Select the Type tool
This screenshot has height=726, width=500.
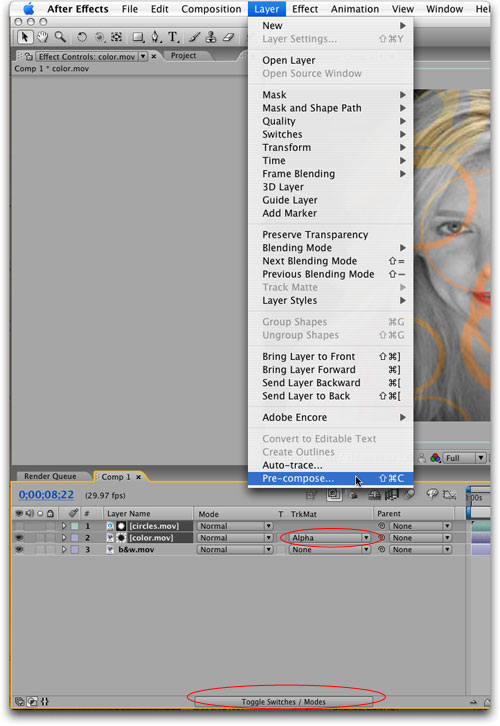point(173,37)
